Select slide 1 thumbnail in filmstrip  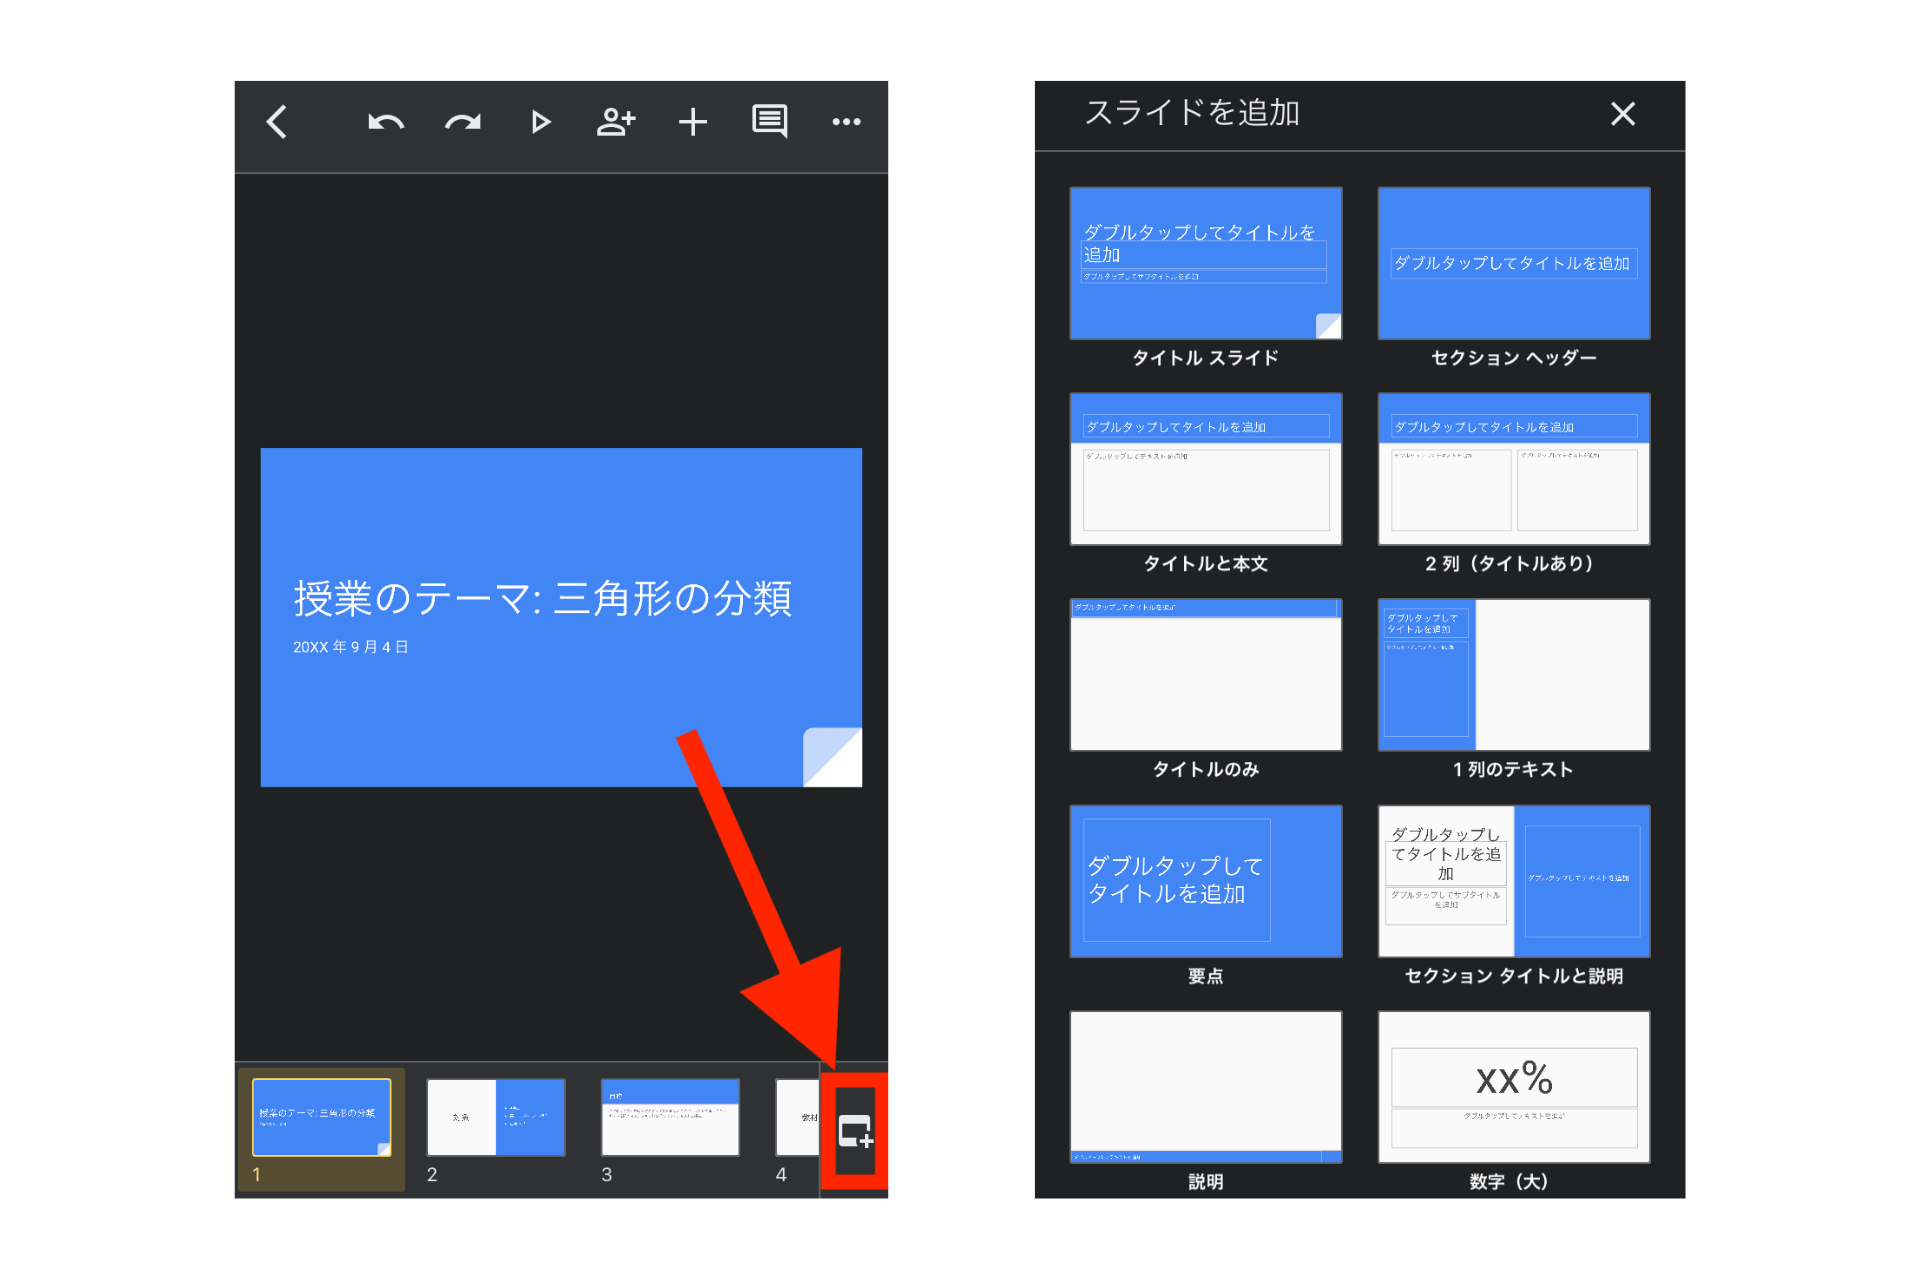pos(321,1117)
